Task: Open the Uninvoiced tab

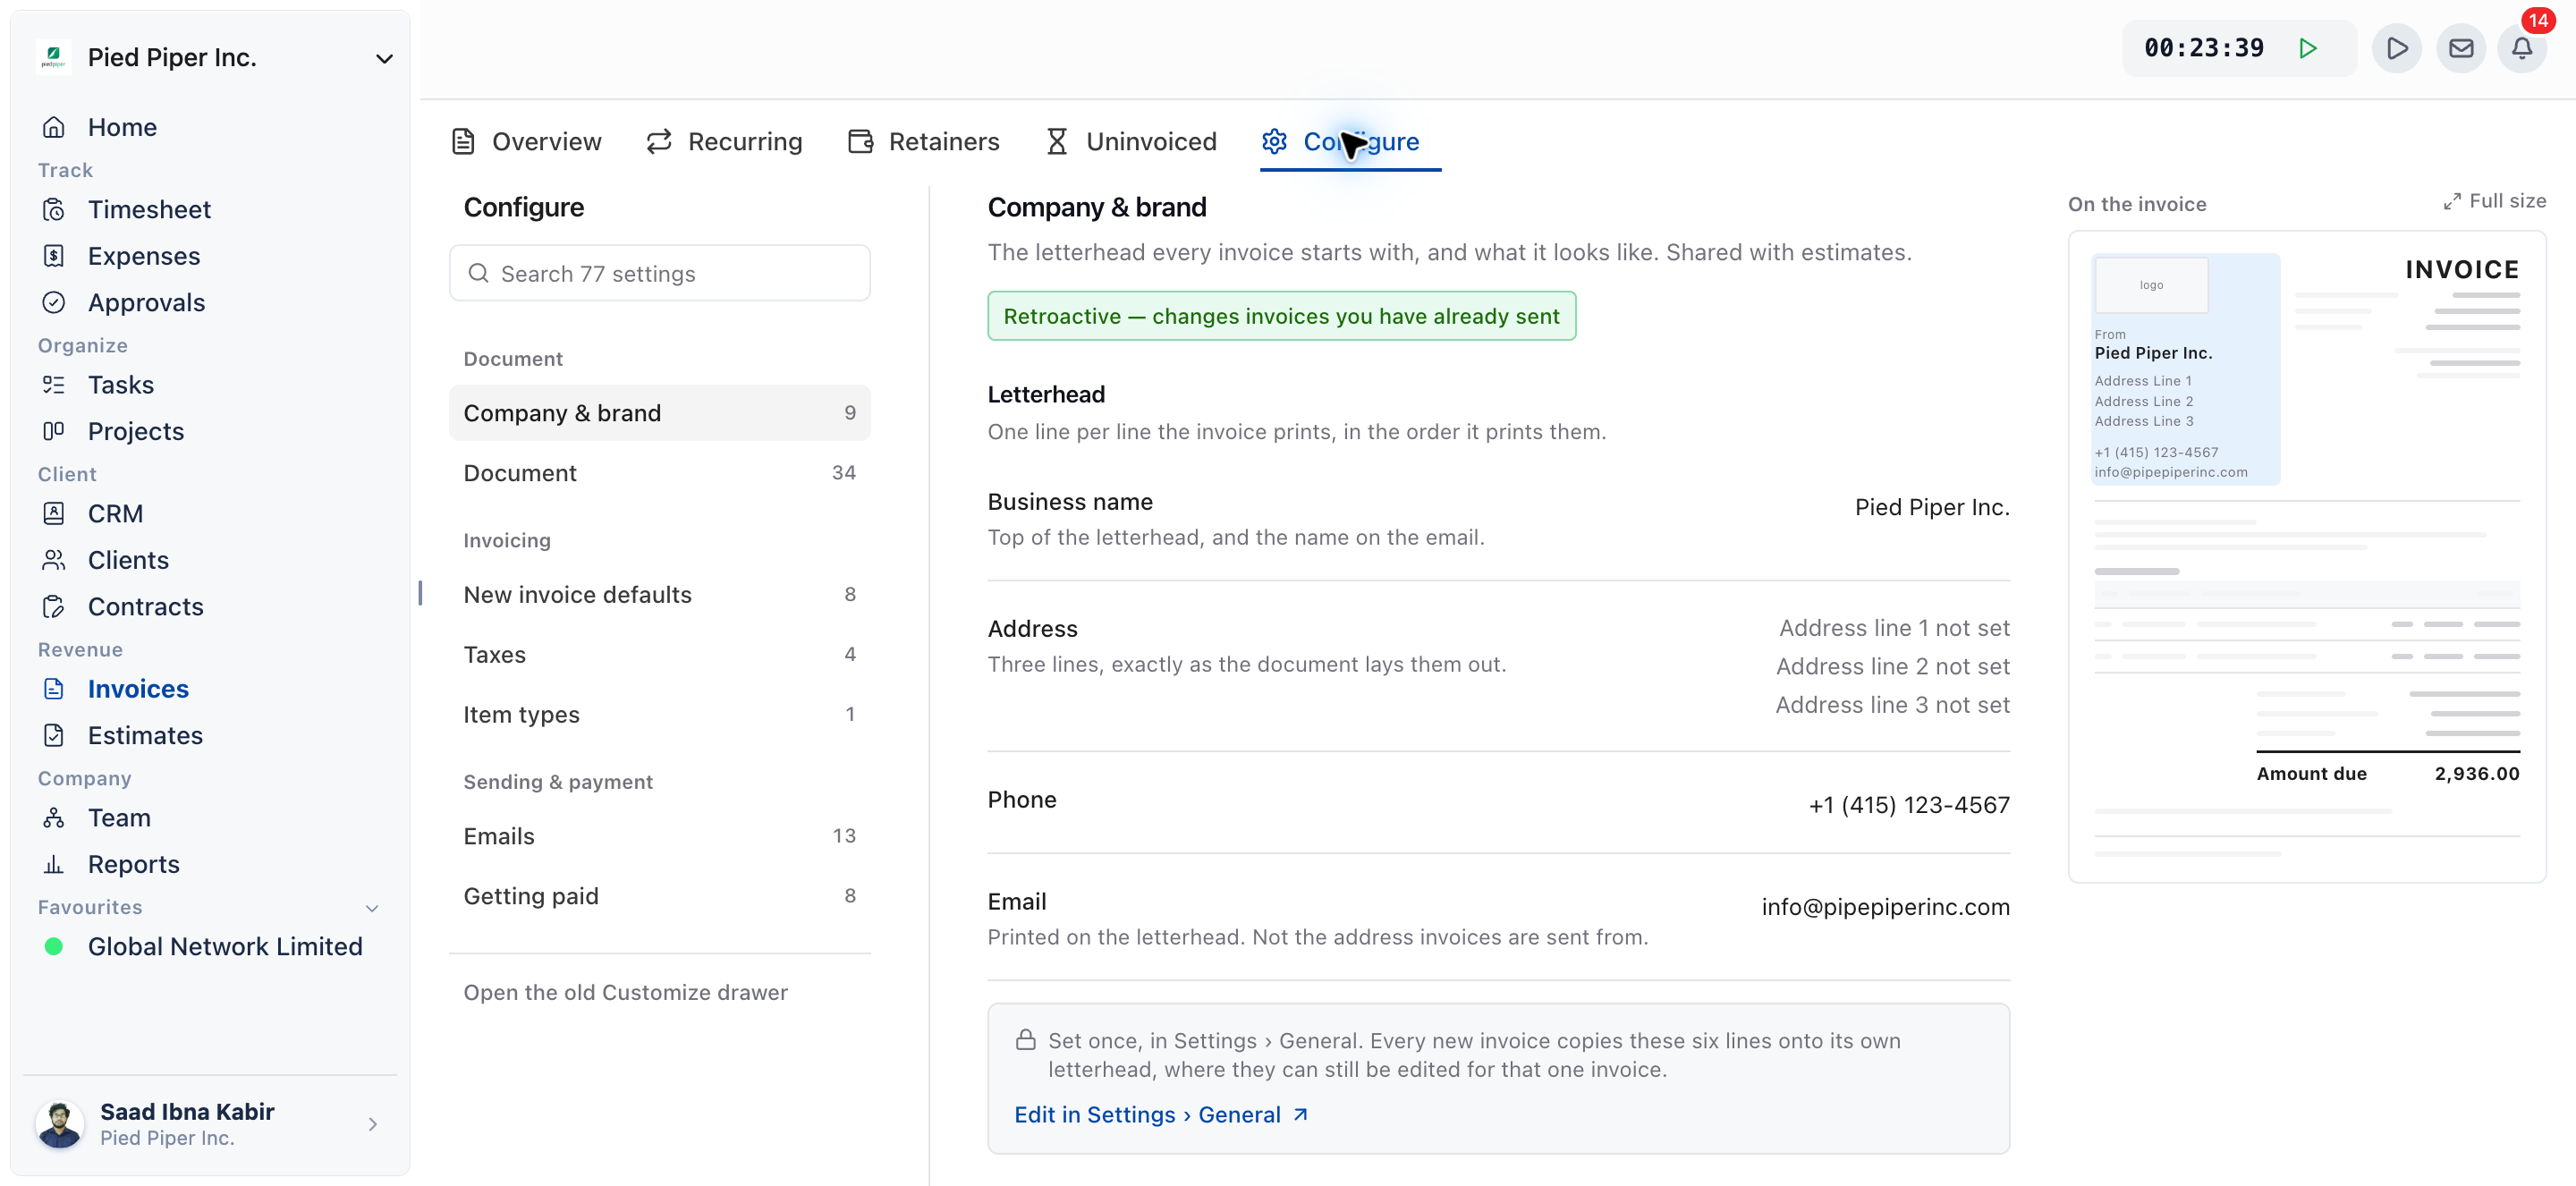Action: tap(1131, 141)
